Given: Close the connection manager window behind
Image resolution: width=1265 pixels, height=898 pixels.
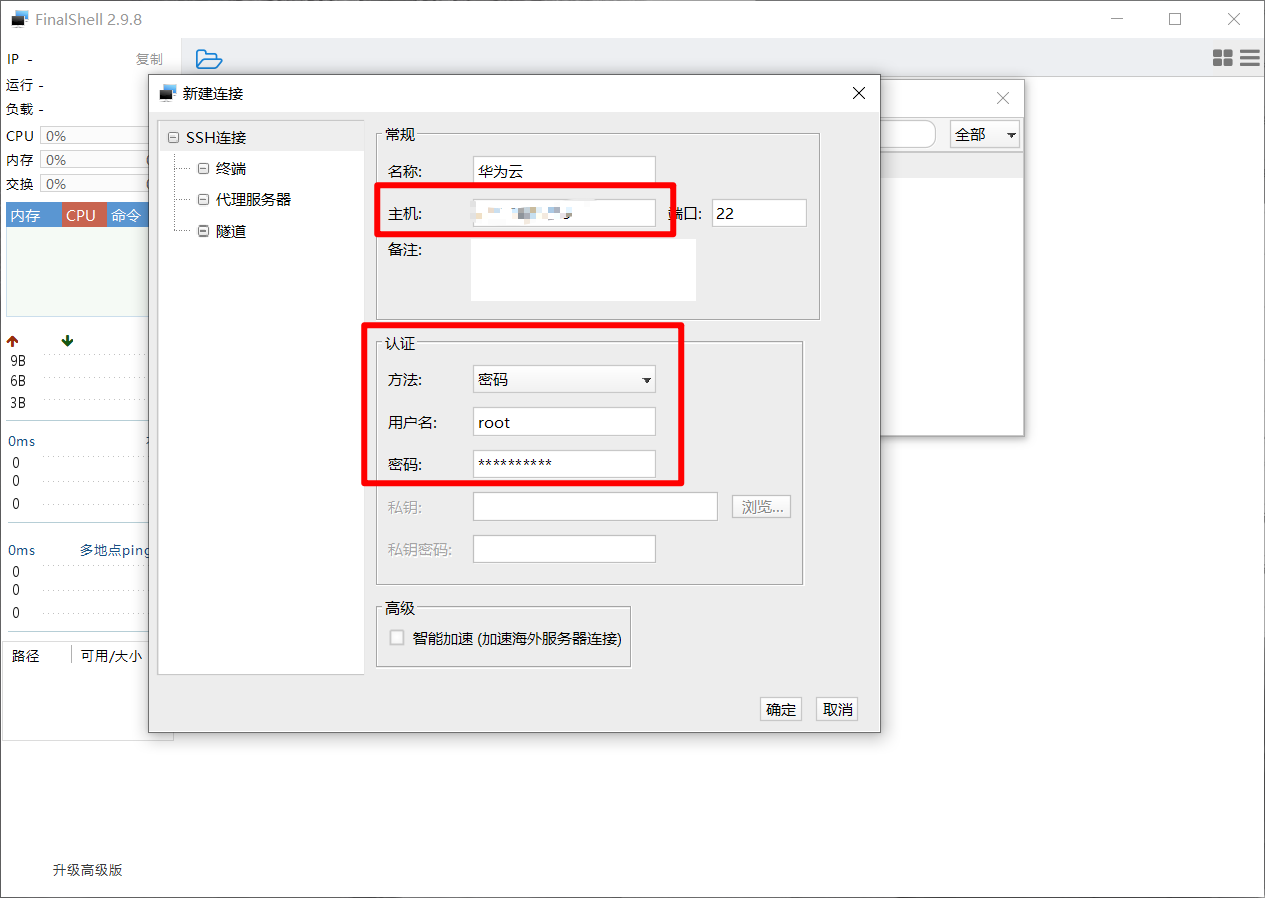Looking at the screenshot, I should pyautogui.click(x=1003, y=98).
